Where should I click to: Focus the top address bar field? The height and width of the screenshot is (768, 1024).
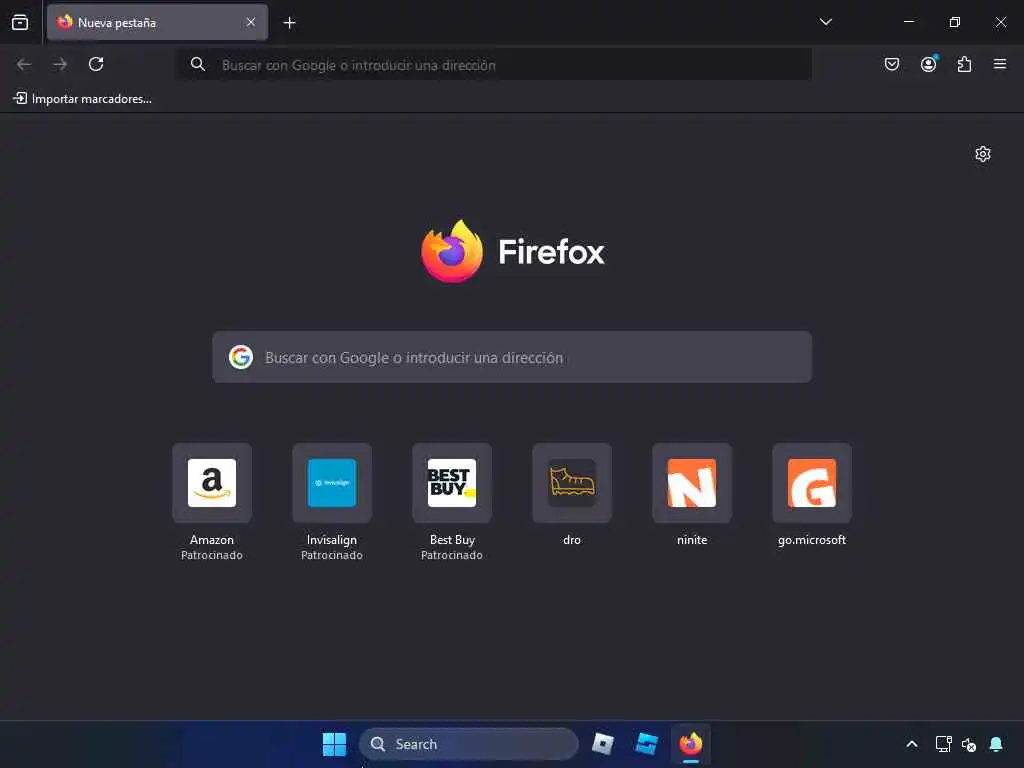495,65
